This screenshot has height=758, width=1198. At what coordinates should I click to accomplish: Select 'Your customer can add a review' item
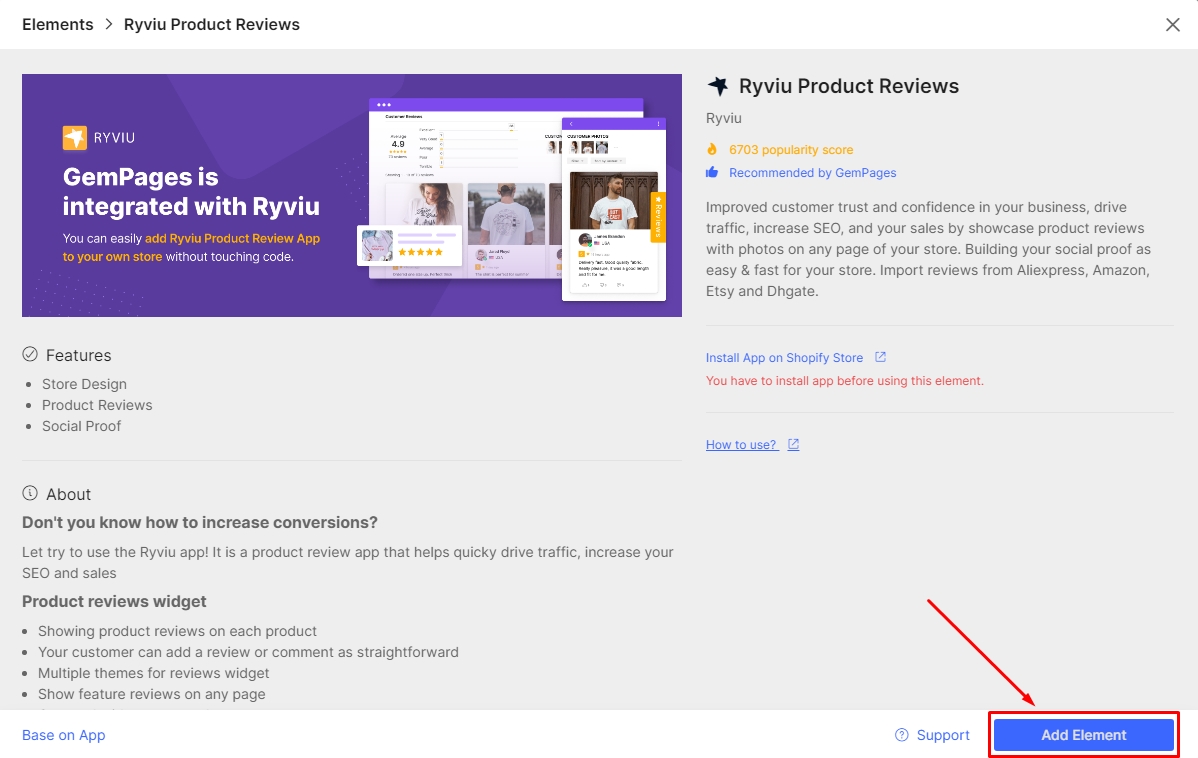click(x=248, y=652)
